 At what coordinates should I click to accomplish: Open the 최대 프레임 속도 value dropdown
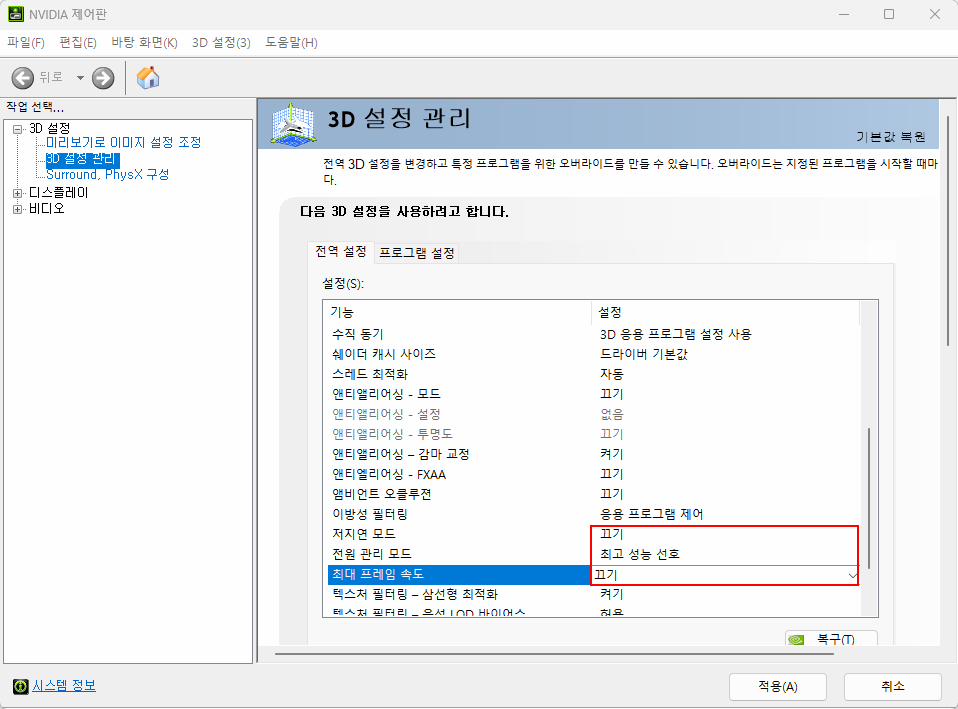coord(852,575)
